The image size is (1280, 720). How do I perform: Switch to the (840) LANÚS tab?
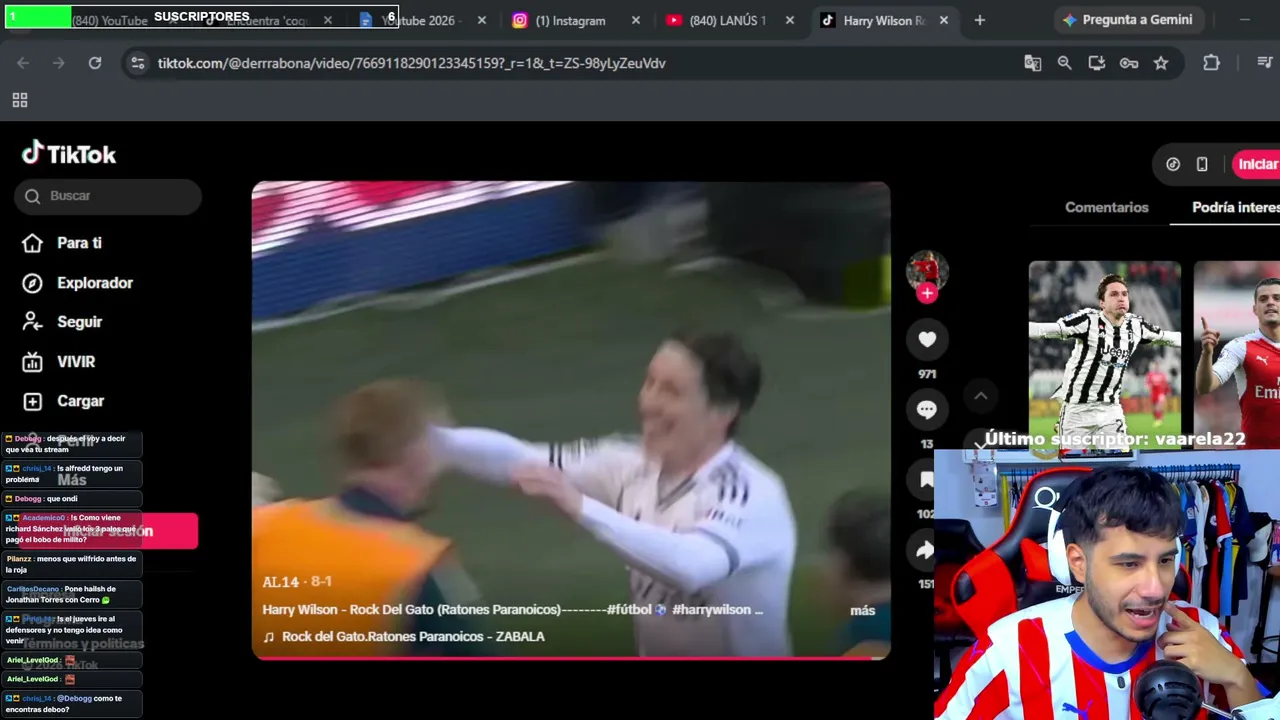(x=727, y=20)
